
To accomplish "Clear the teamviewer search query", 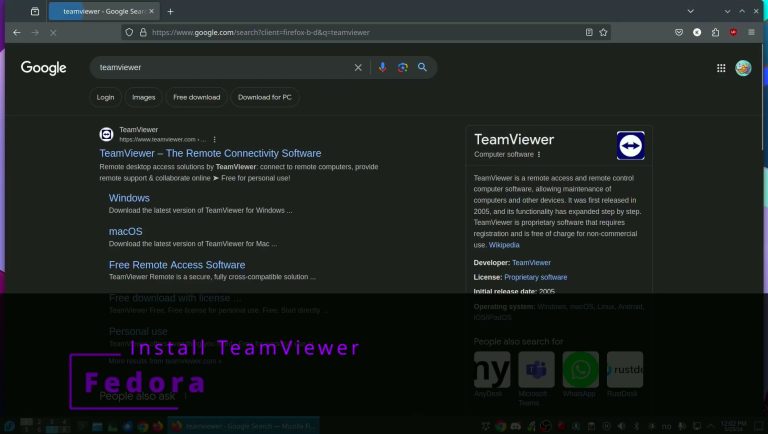I will [358, 68].
